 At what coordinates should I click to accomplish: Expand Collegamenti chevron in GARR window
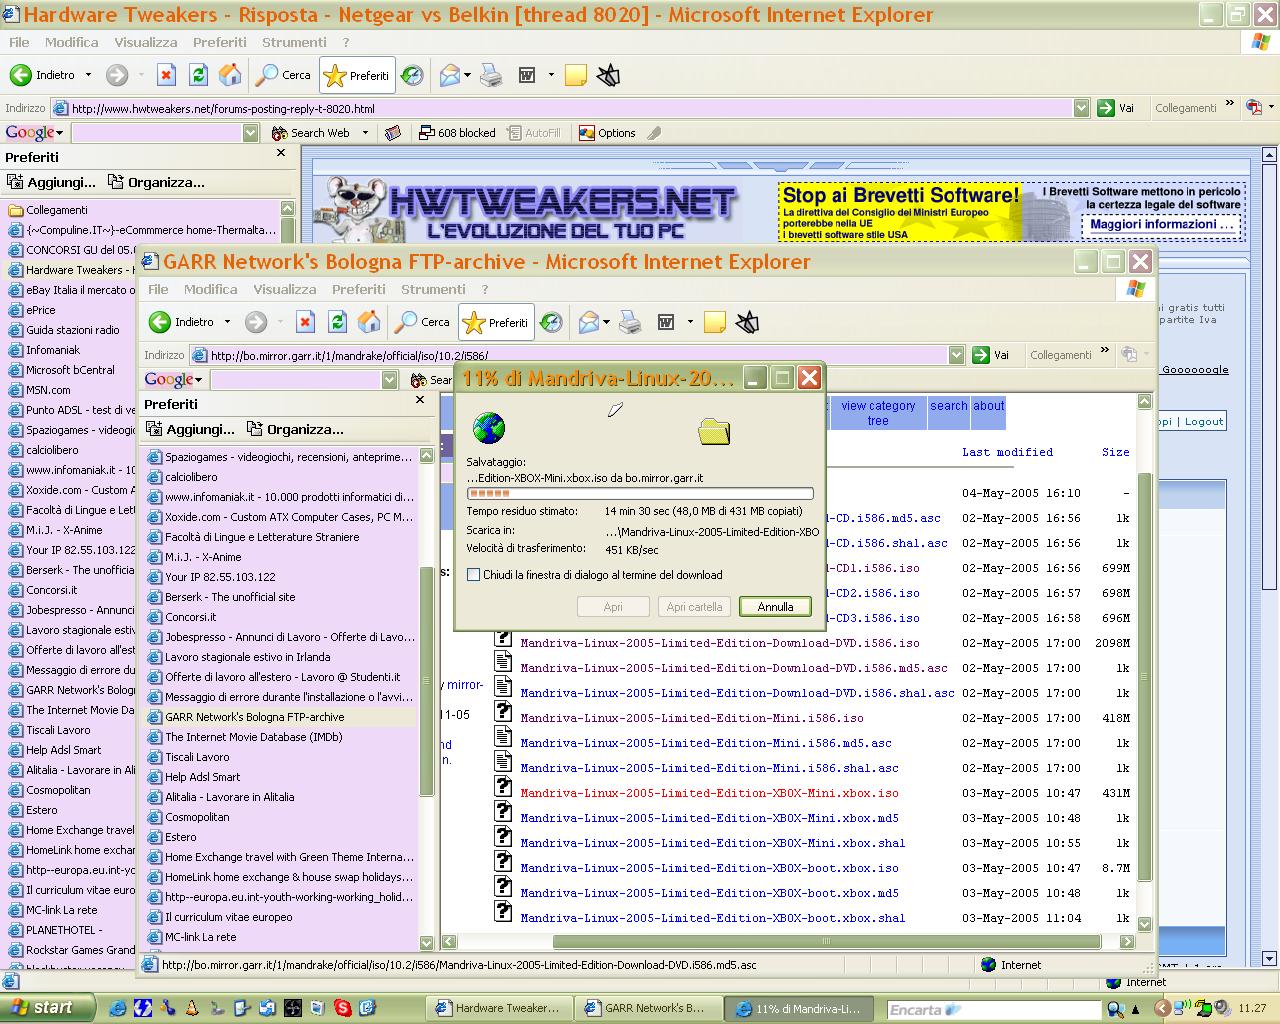click(1105, 351)
